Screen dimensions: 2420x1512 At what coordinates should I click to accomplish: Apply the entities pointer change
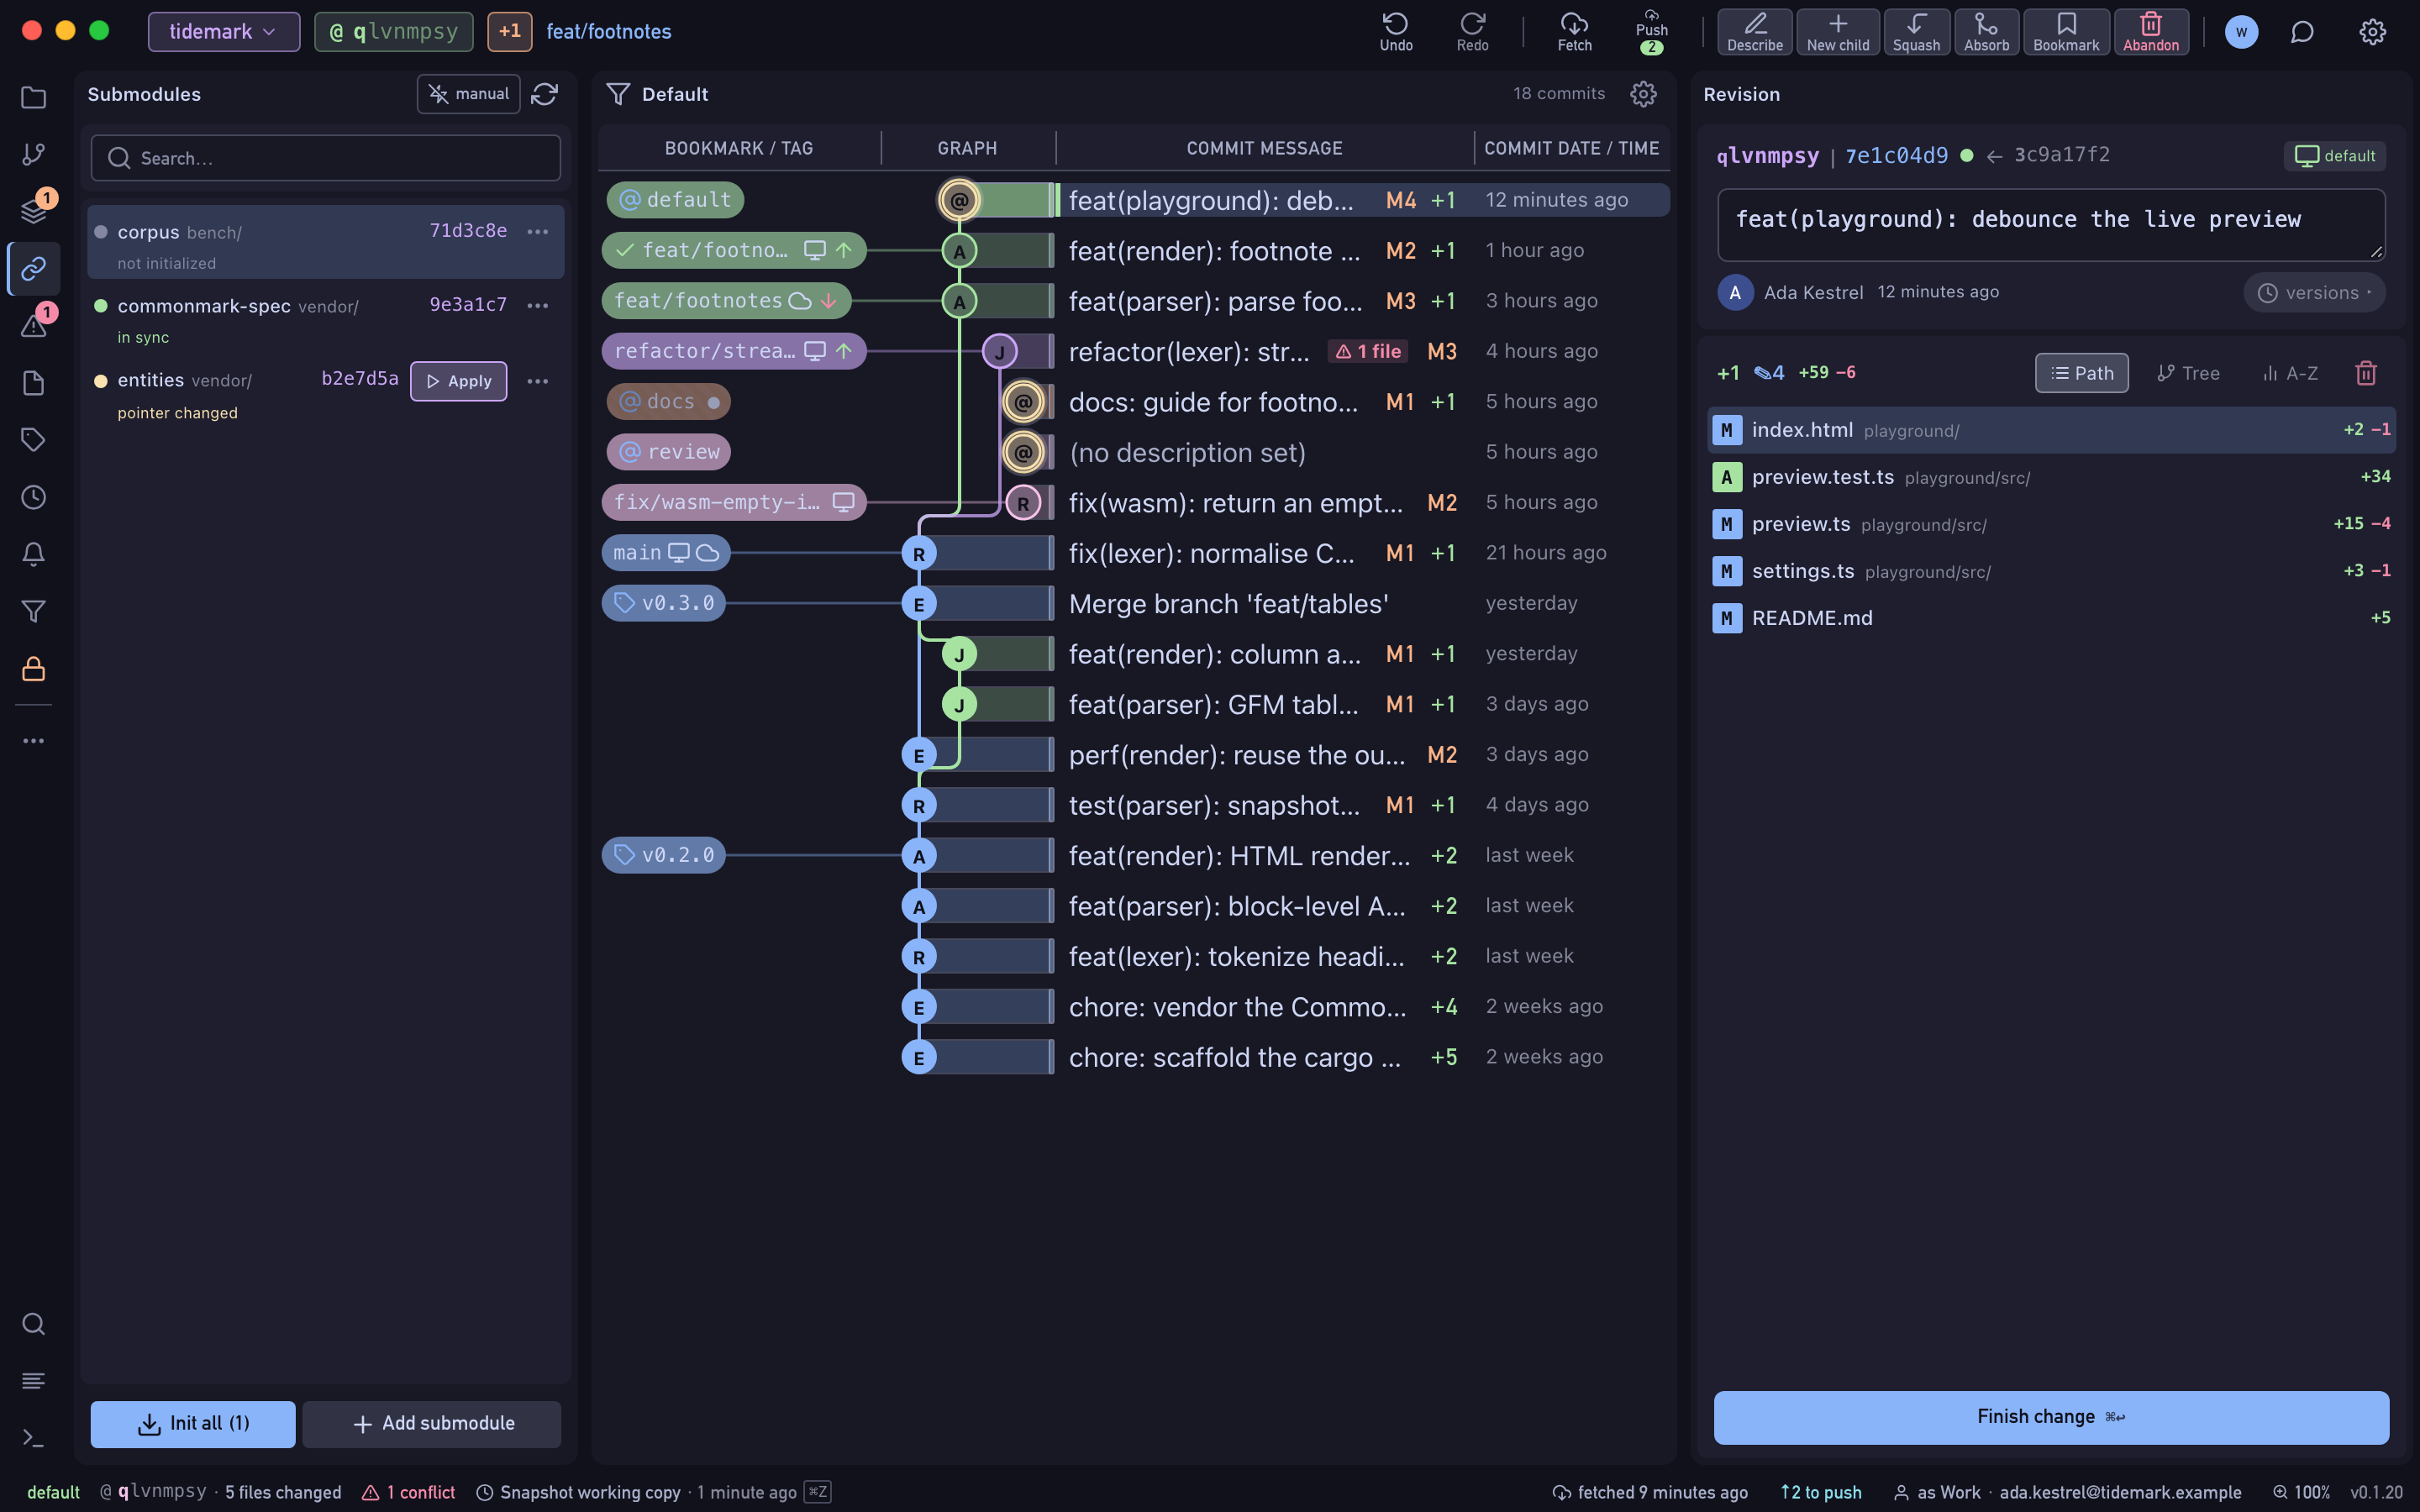tap(458, 381)
